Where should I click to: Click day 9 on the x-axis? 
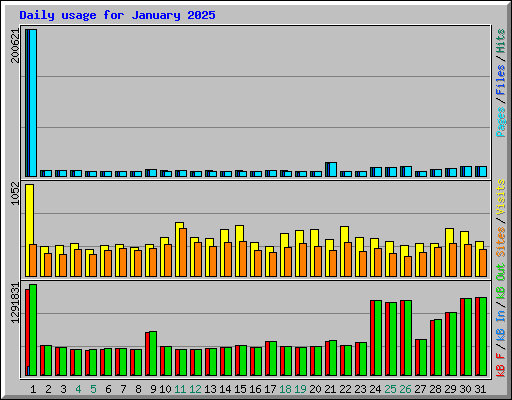tap(153, 389)
